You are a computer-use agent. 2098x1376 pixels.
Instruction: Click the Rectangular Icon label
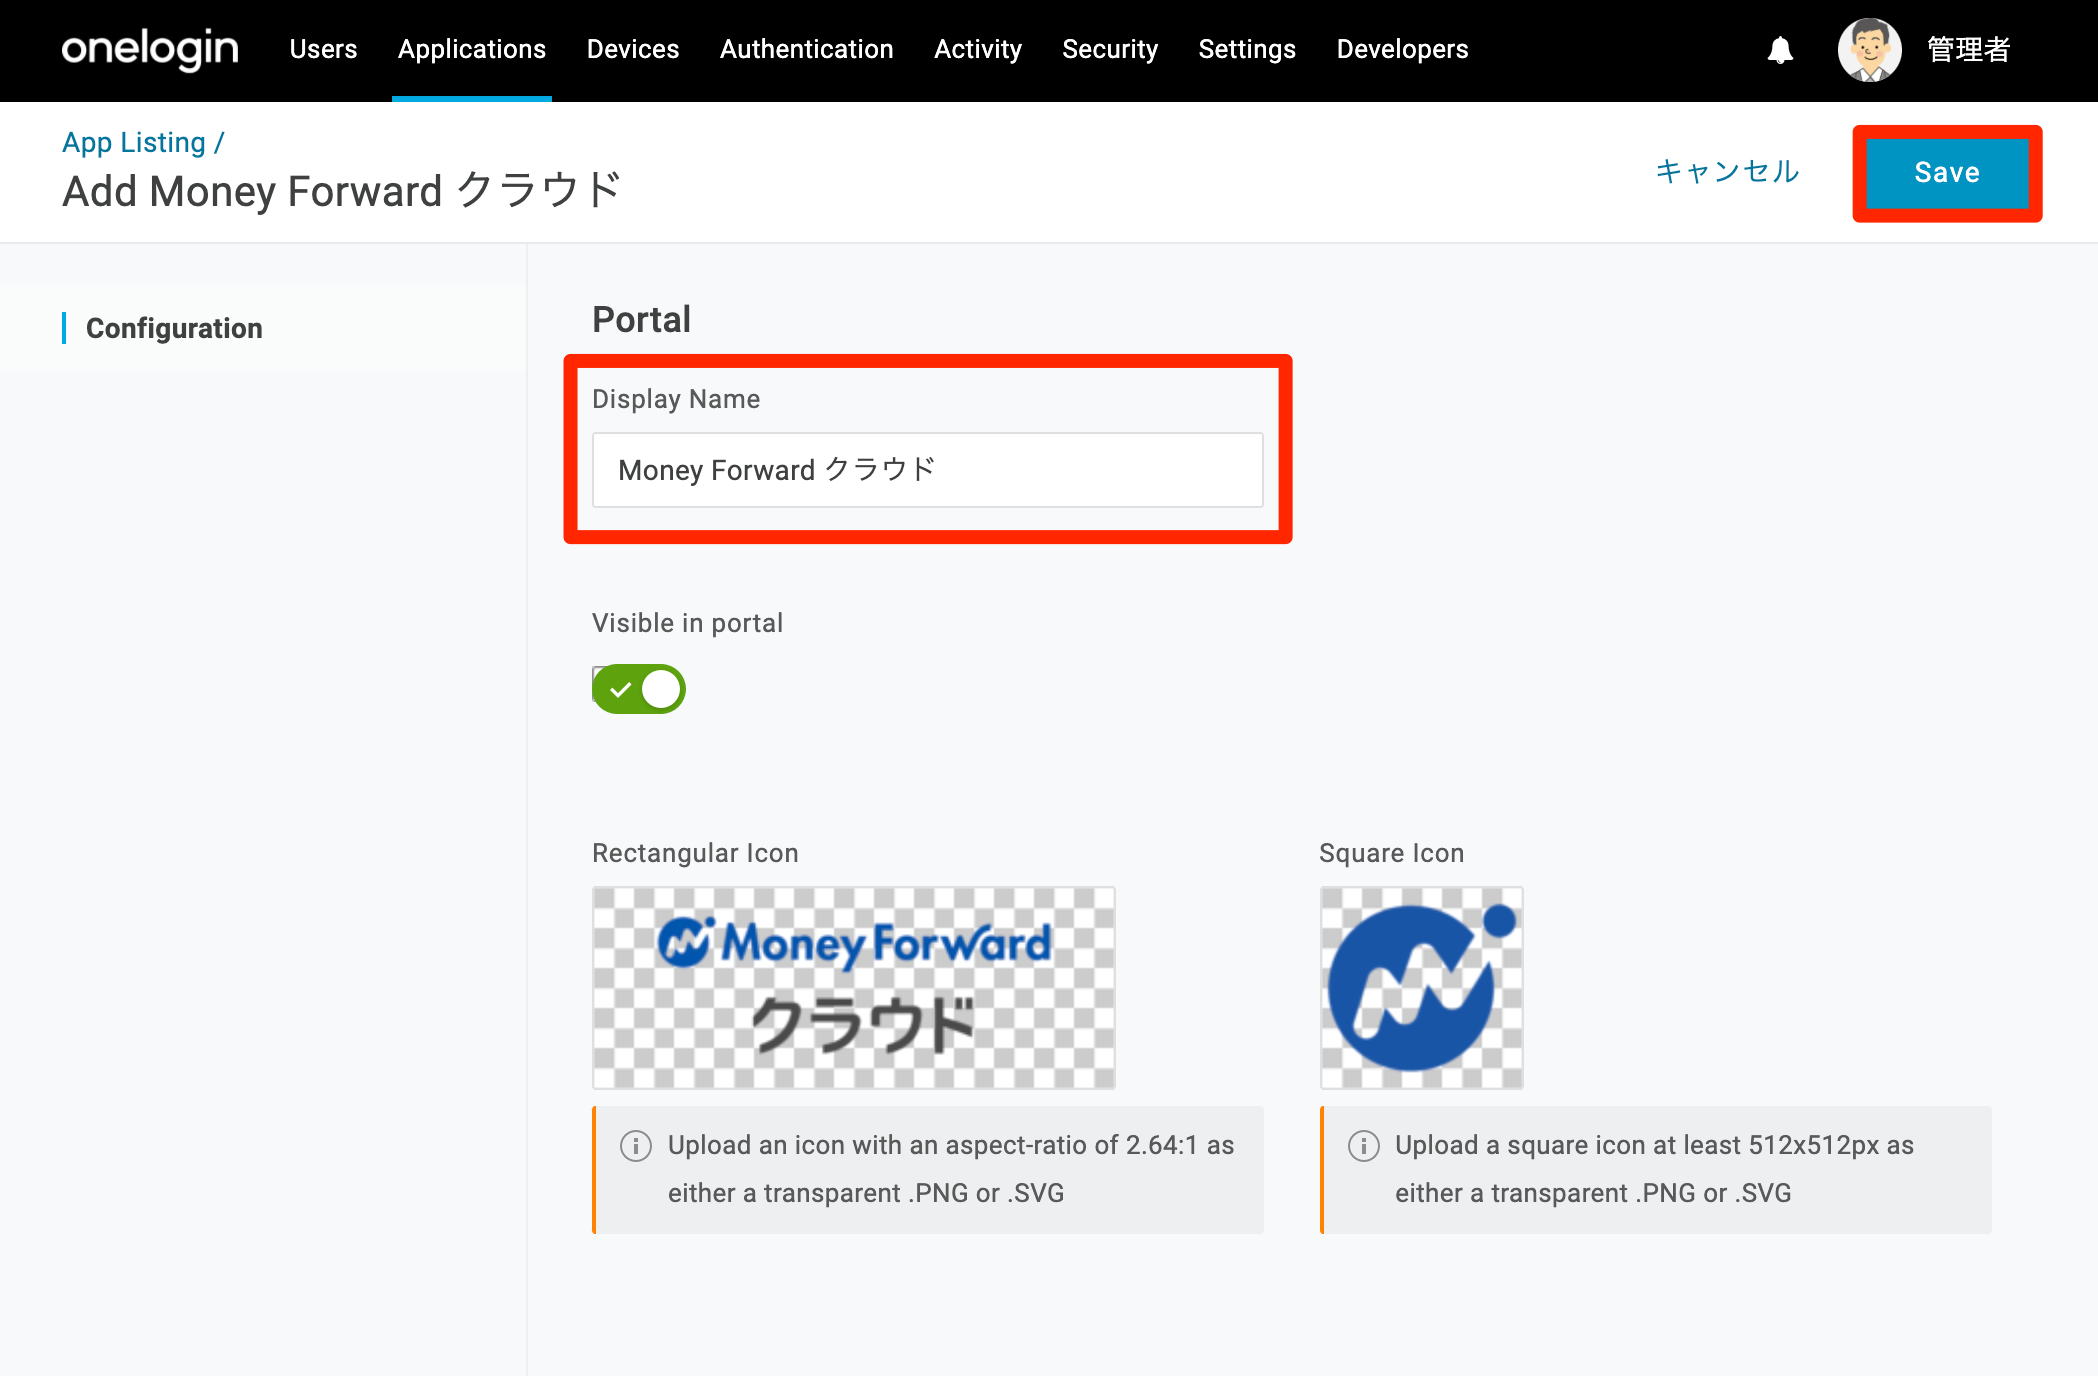(x=695, y=853)
